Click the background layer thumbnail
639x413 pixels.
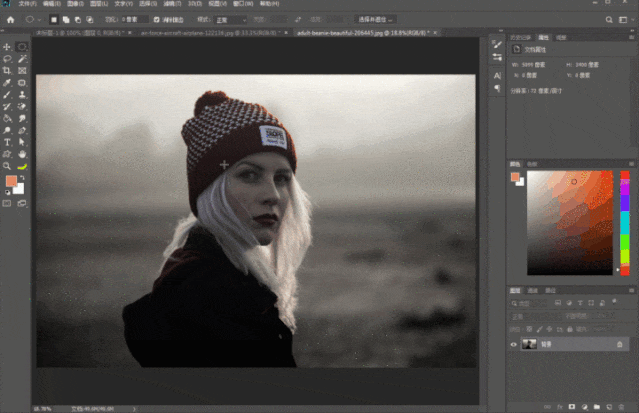(529, 345)
